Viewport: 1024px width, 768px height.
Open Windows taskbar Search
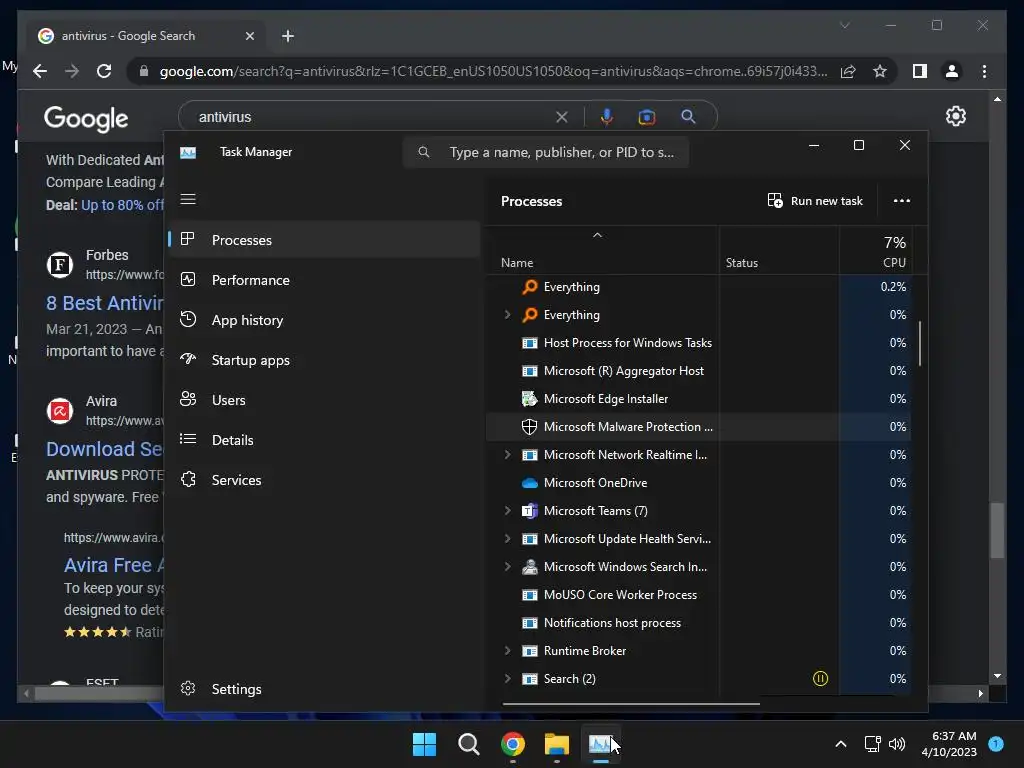click(x=468, y=744)
